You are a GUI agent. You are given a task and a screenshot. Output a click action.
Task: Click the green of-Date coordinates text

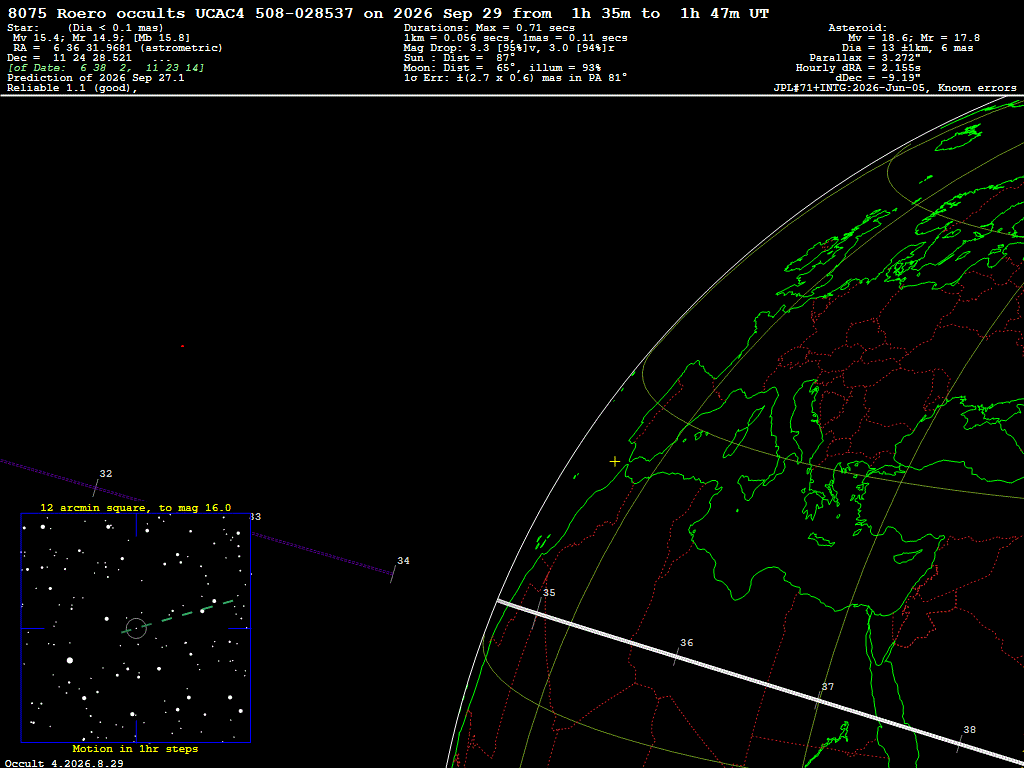[x=106, y=68]
